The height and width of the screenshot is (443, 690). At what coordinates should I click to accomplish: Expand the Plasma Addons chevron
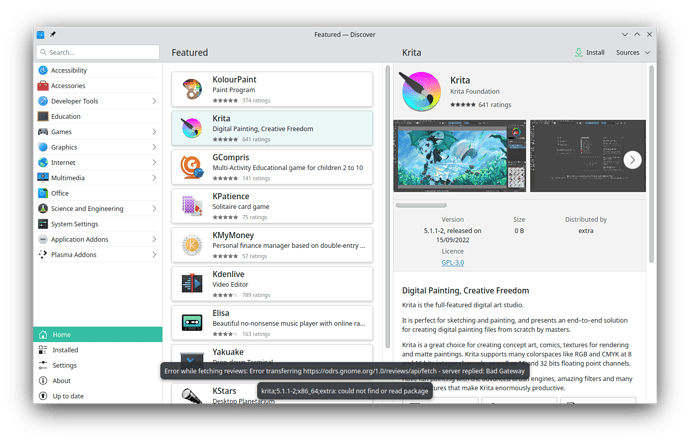point(154,255)
